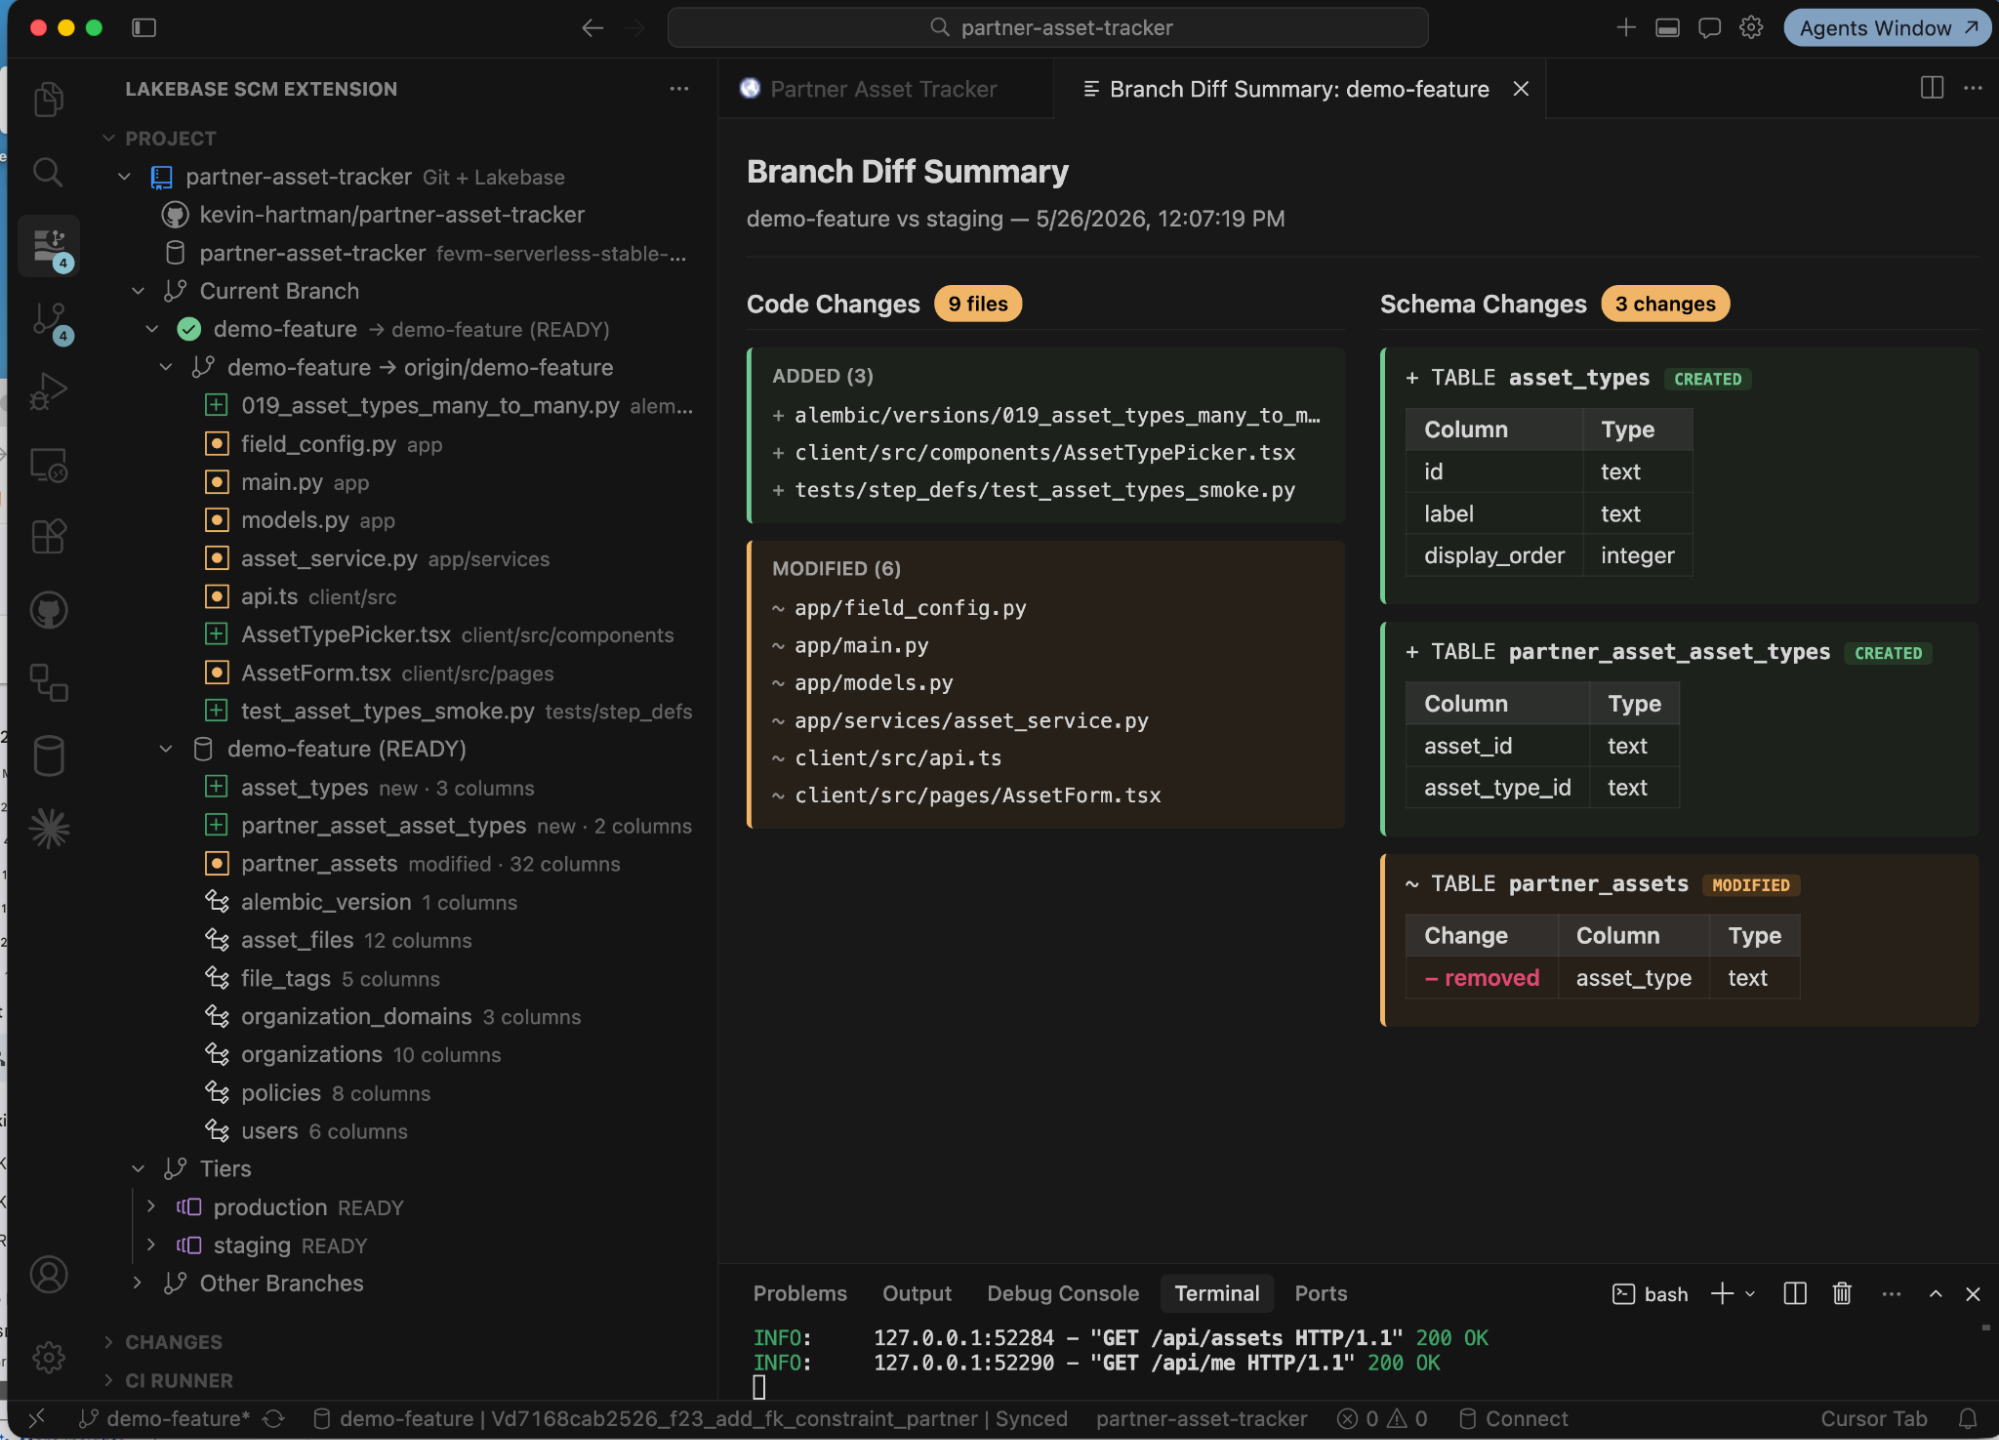
Task: Select partner_assets modified table row
Action: [430, 863]
